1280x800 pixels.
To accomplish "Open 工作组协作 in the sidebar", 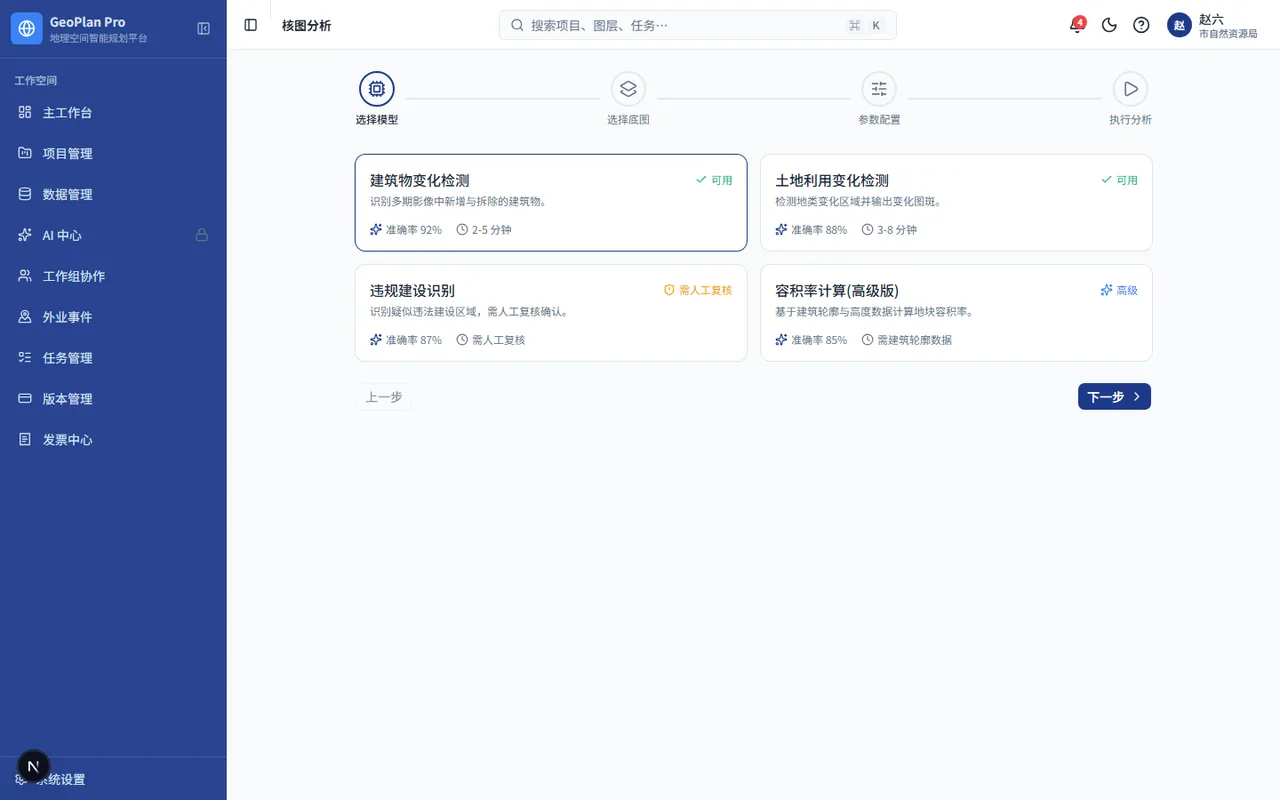I will pyautogui.click(x=113, y=276).
